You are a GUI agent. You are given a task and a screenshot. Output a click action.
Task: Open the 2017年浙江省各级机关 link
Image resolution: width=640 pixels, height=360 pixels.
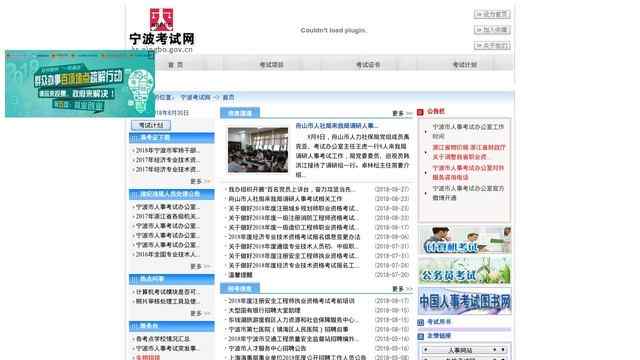tap(167, 216)
